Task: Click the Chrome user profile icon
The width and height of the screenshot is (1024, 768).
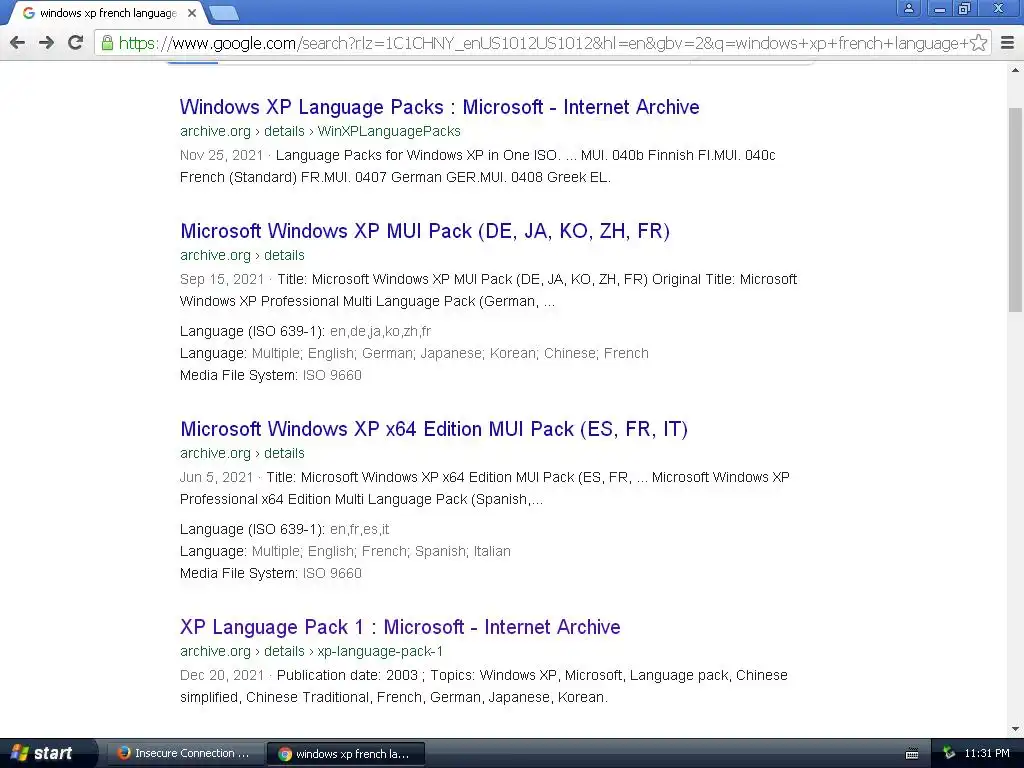Action: coord(908,8)
